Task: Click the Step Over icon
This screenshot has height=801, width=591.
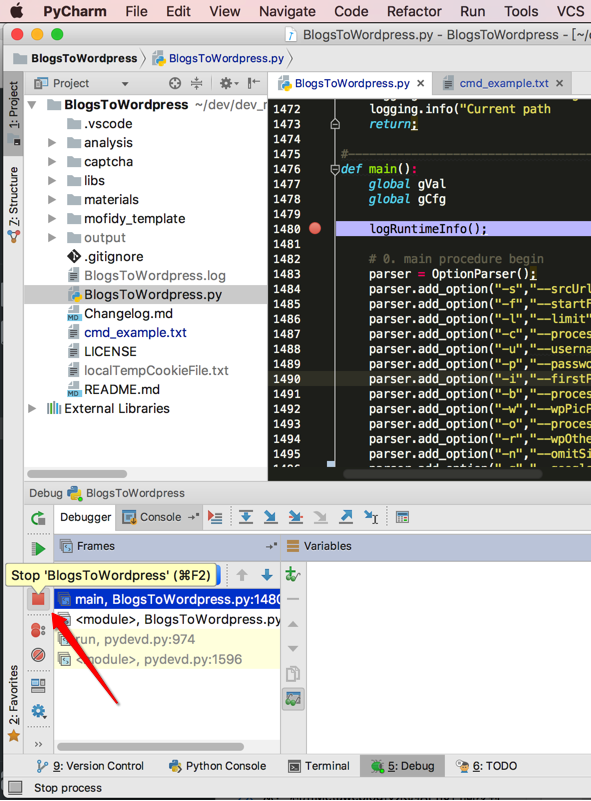Action: pyautogui.click(x=246, y=517)
